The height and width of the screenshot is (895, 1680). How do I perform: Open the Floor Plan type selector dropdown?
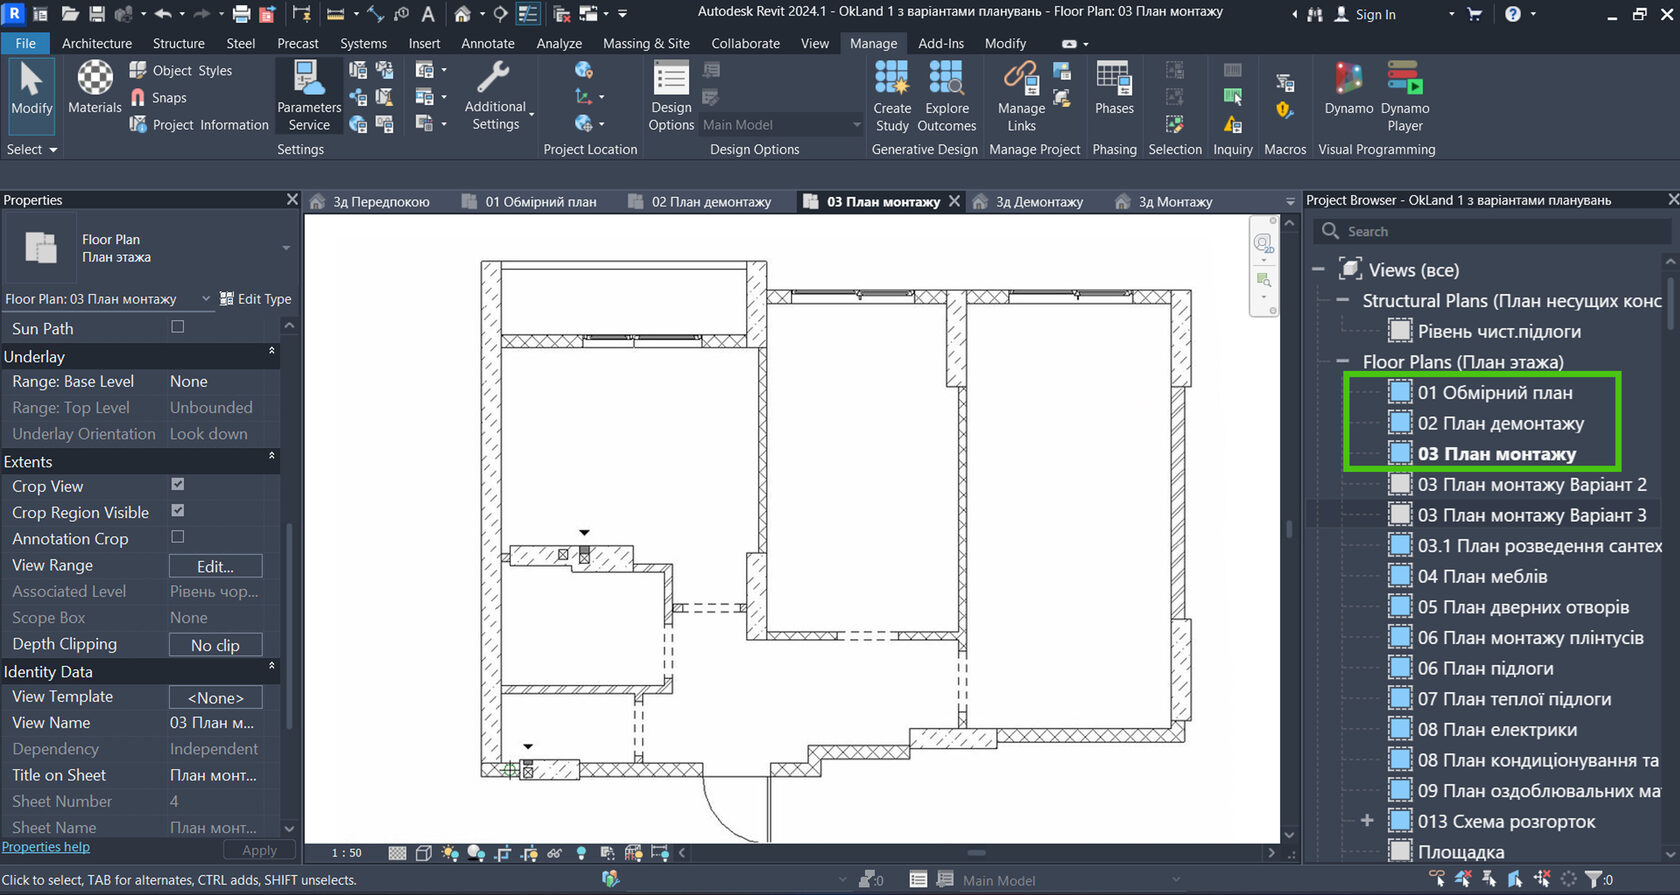[x=286, y=248]
